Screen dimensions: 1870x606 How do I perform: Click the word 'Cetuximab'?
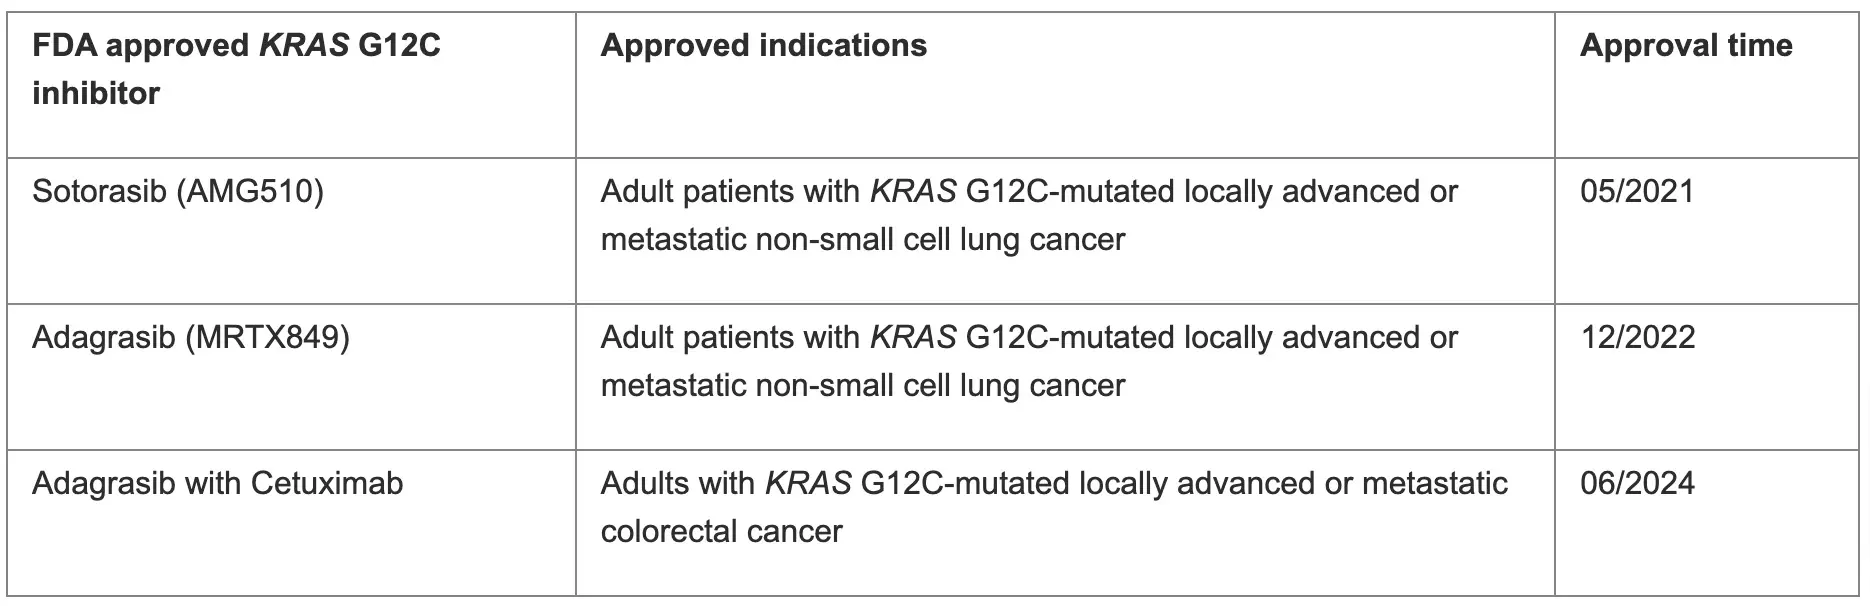tap(327, 483)
